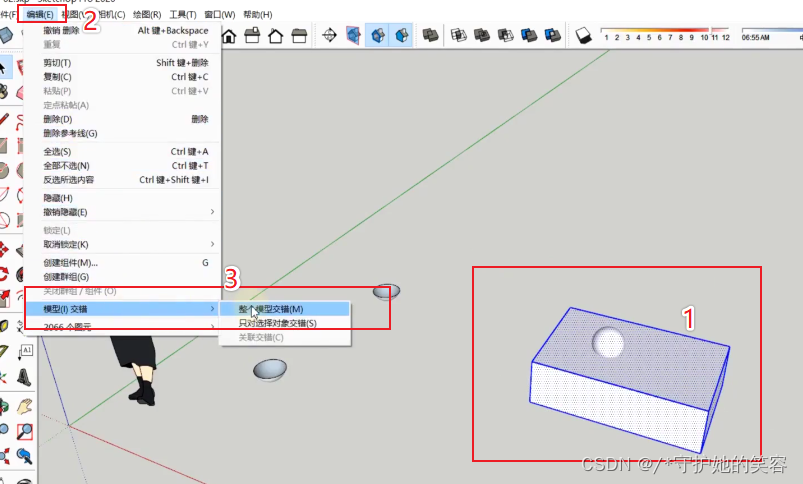803x484 pixels.
Task: Expand the 撤销隐藏(E) submenu arrow
Action: [x=212, y=212]
